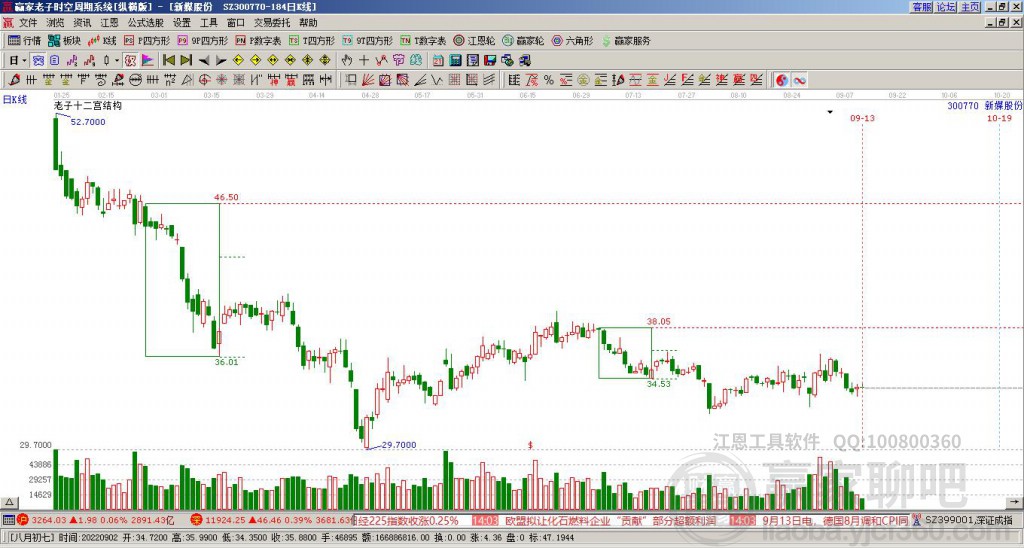Click the 日K线 chart label
The height and width of the screenshot is (548, 1024).
(15, 100)
